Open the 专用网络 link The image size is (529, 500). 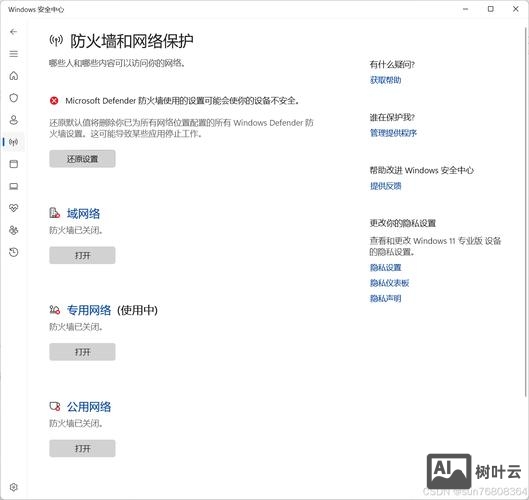89,310
